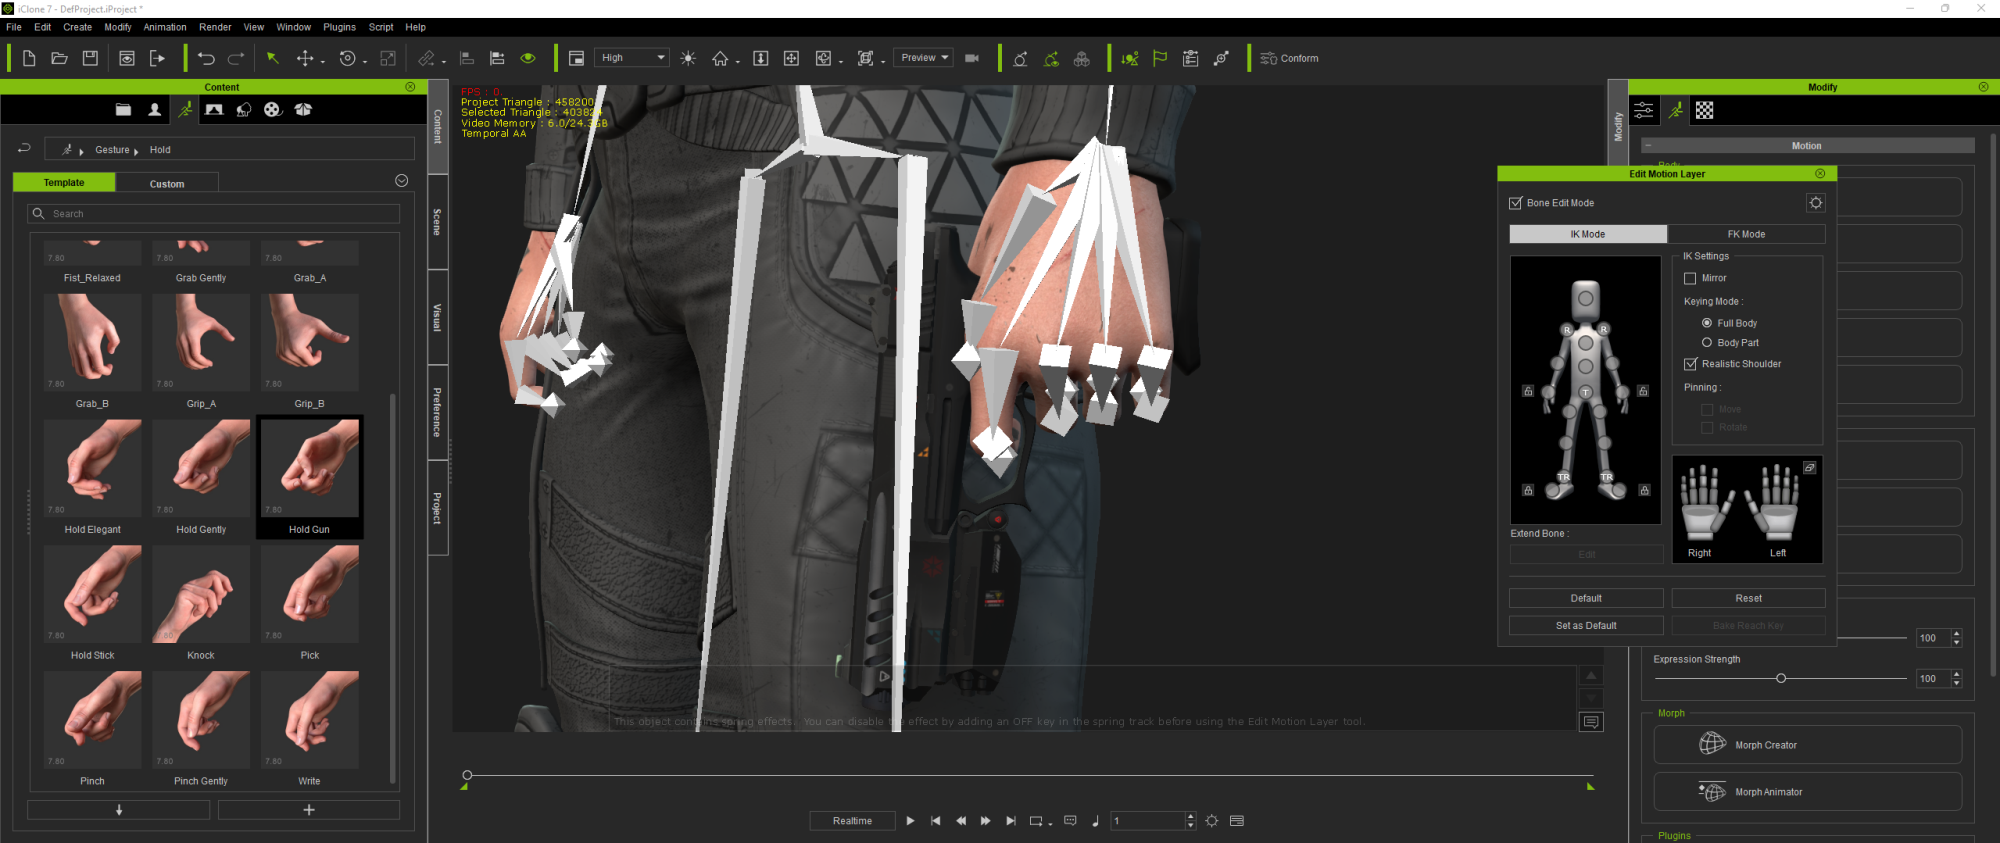Open the Animation menu
The height and width of the screenshot is (843, 2000).
[165, 27]
